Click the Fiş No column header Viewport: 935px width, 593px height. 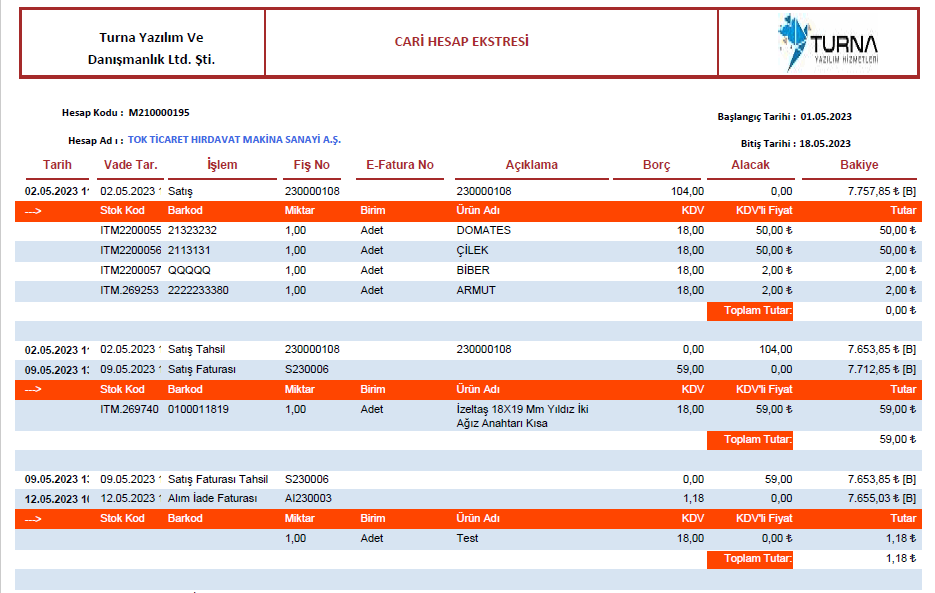310,165
